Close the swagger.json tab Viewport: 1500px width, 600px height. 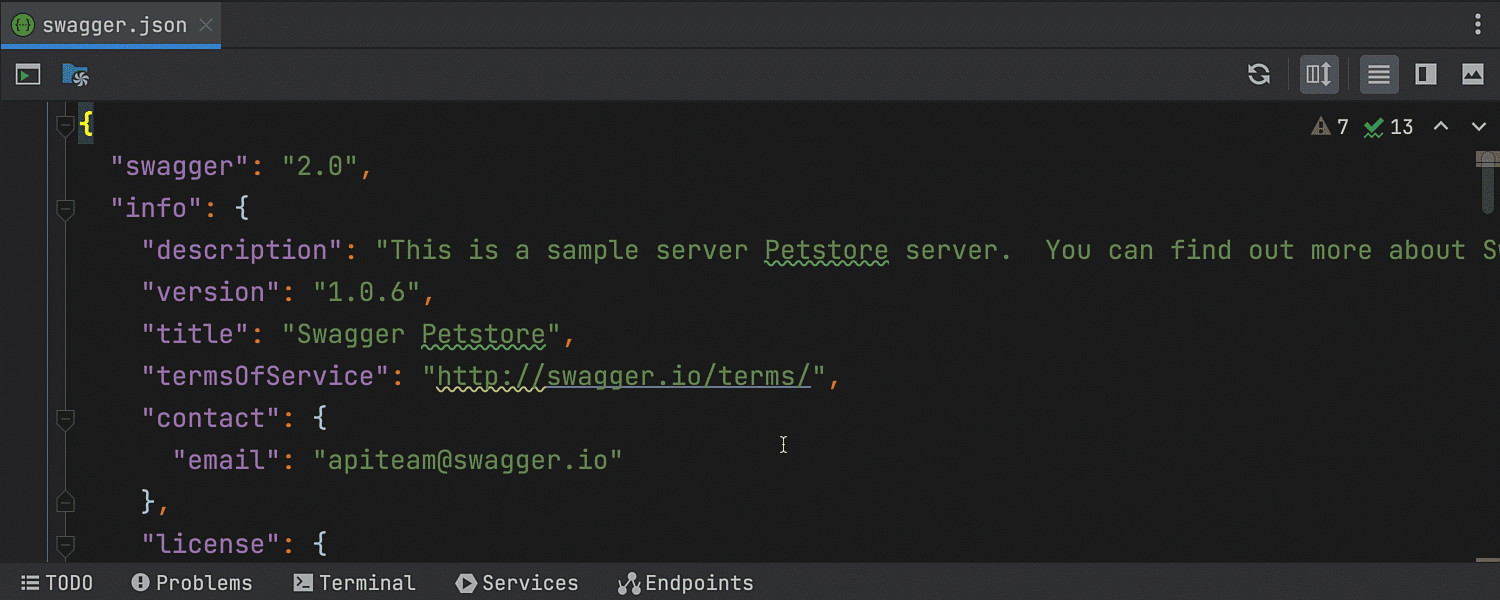[x=206, y=26]
